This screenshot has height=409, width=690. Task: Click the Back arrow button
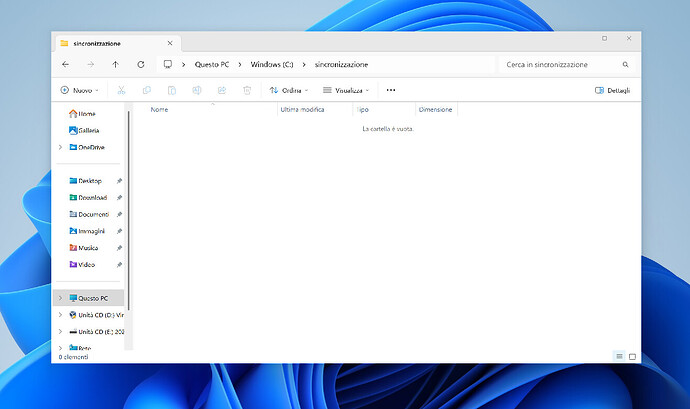click(x=65, y=64)
